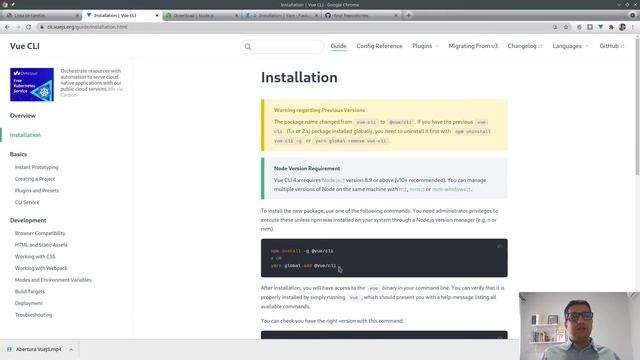Close the Installation | Vue CLI tab

[157, 16]
